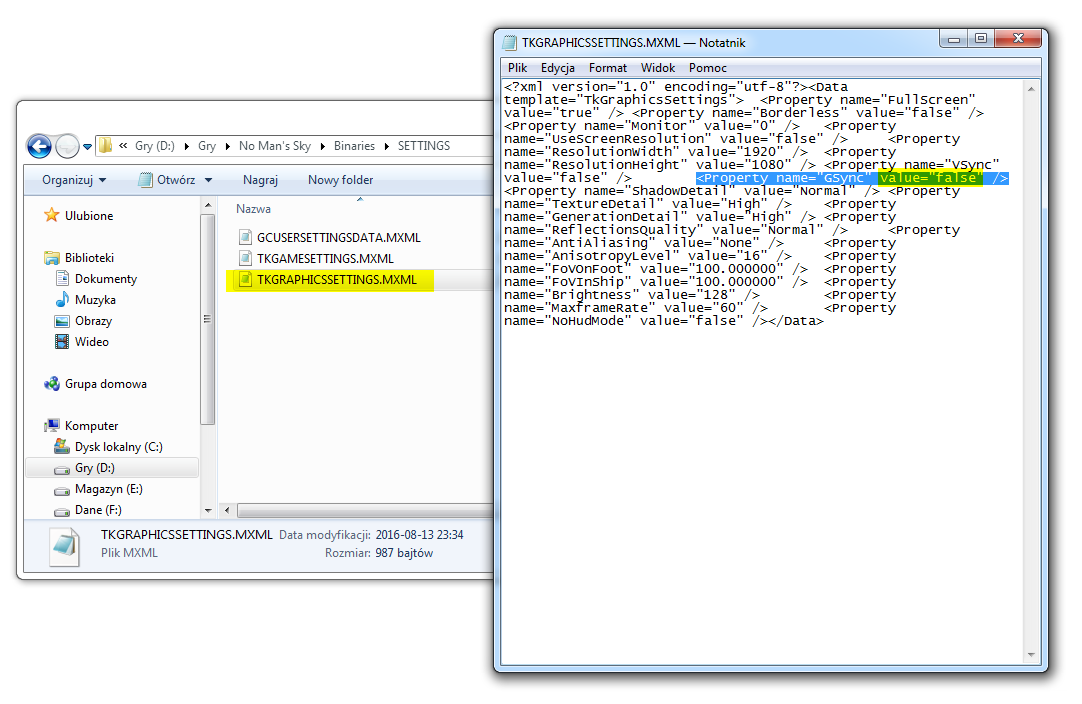Open the Format menu in Notatnik

(608, 68)
